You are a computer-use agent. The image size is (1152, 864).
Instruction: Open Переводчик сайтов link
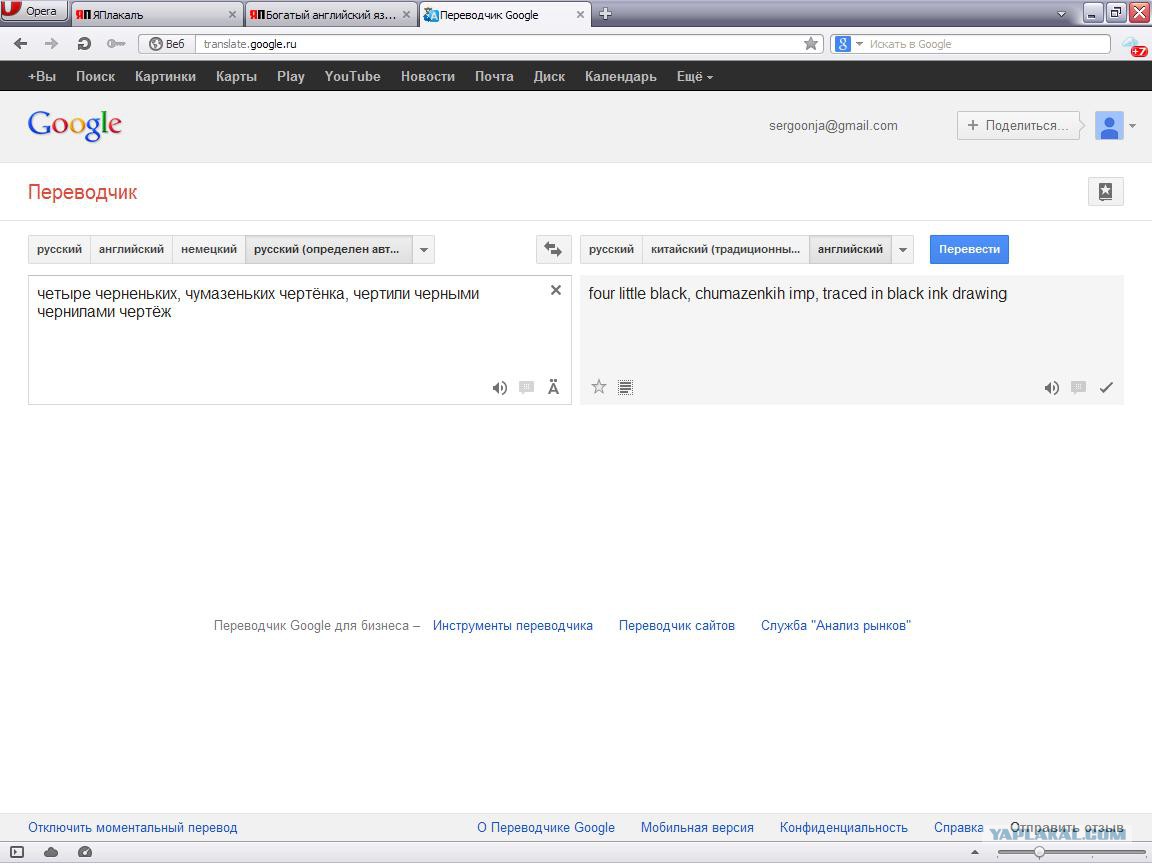pyautogui.click(x=677, y=625)
